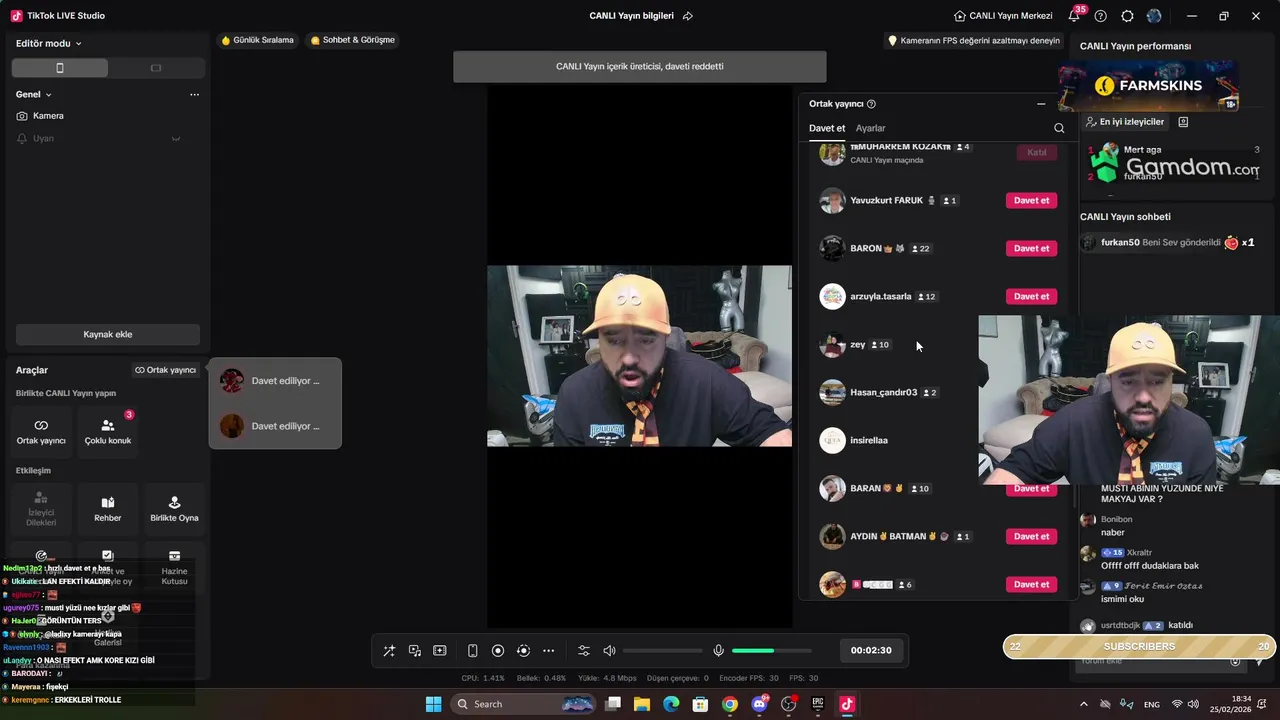Click the Ortak yayıncı link button beside Araçlar

(x=166, y=370)
